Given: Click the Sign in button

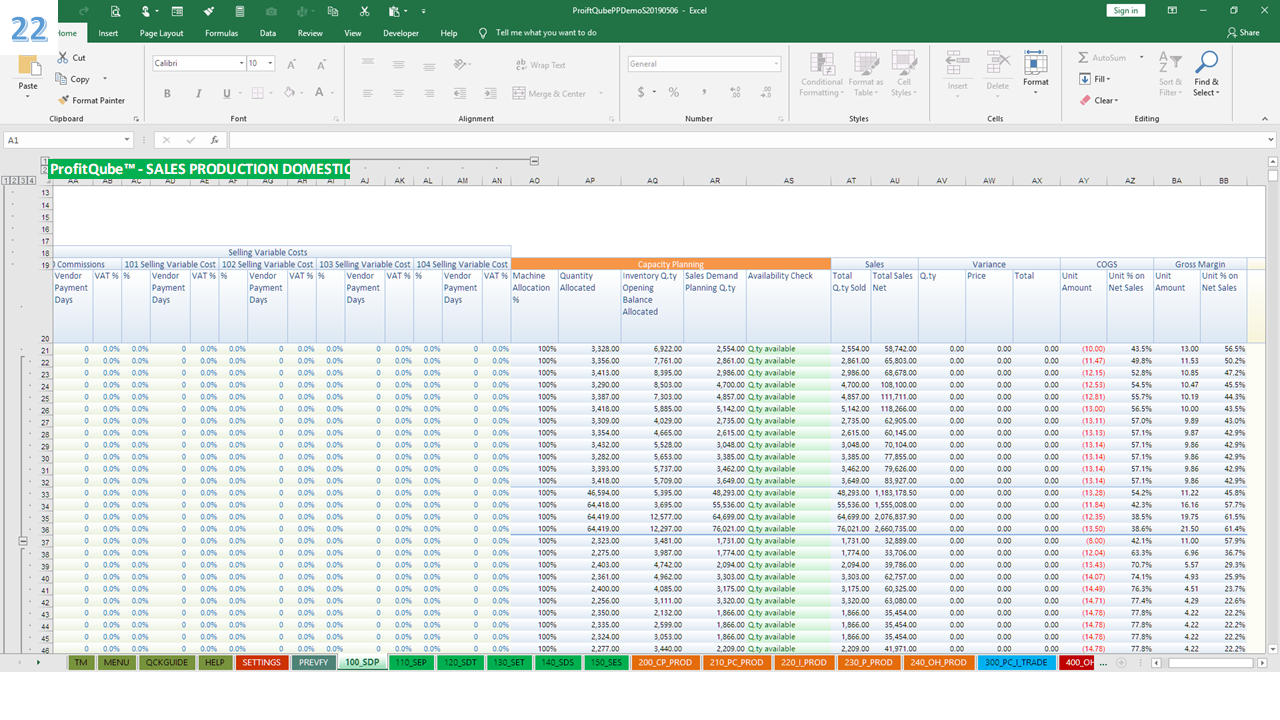Looking at the screenshot, I should (x=1126, y=10).
